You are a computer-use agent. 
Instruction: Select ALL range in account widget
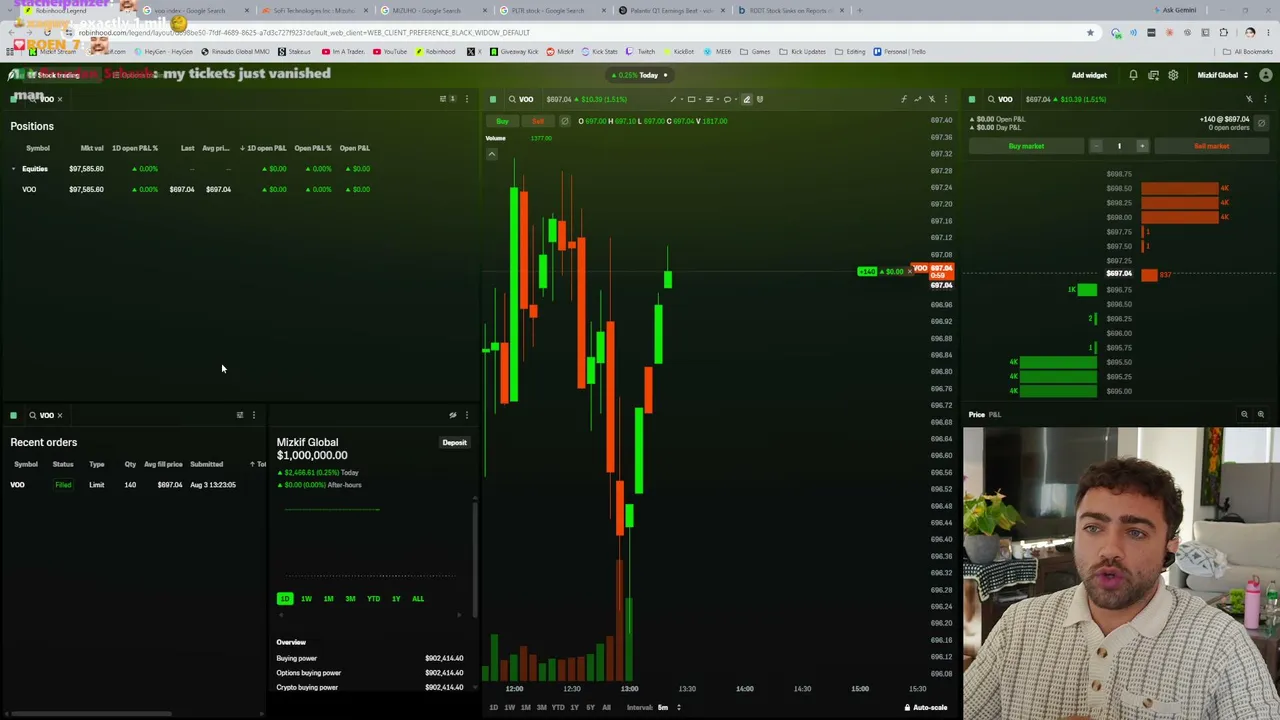[x=418, y=599]
